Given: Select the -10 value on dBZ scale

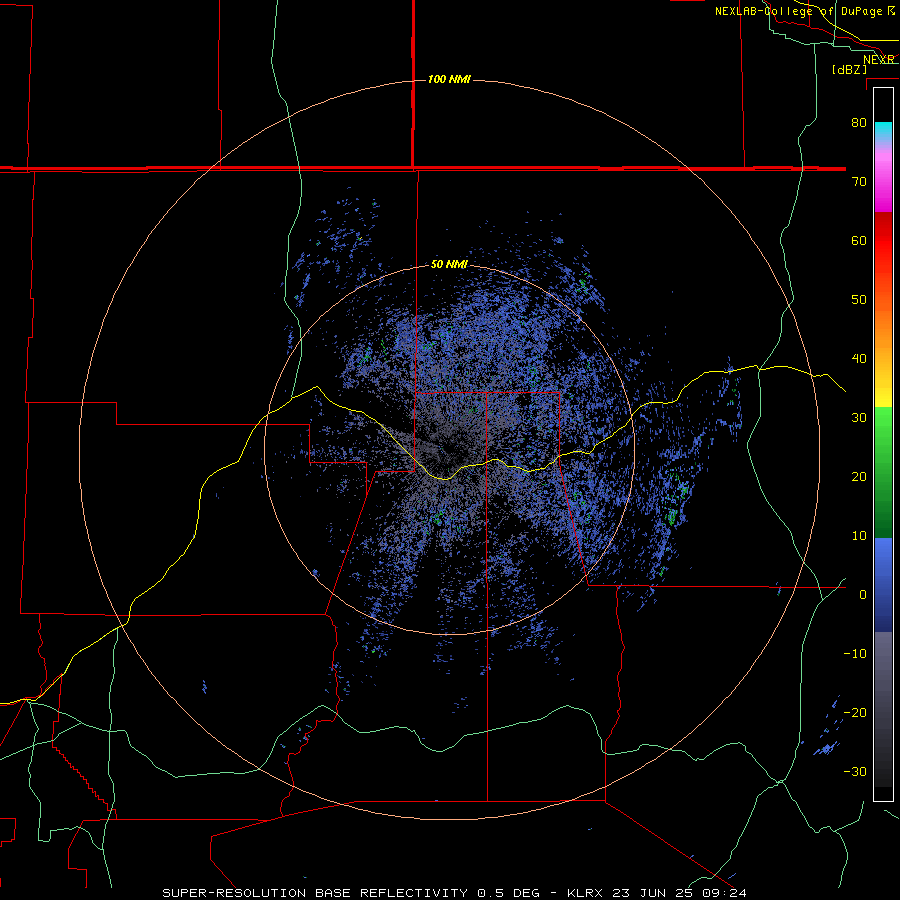Looking at the screenshot, I should coord(855,654).
